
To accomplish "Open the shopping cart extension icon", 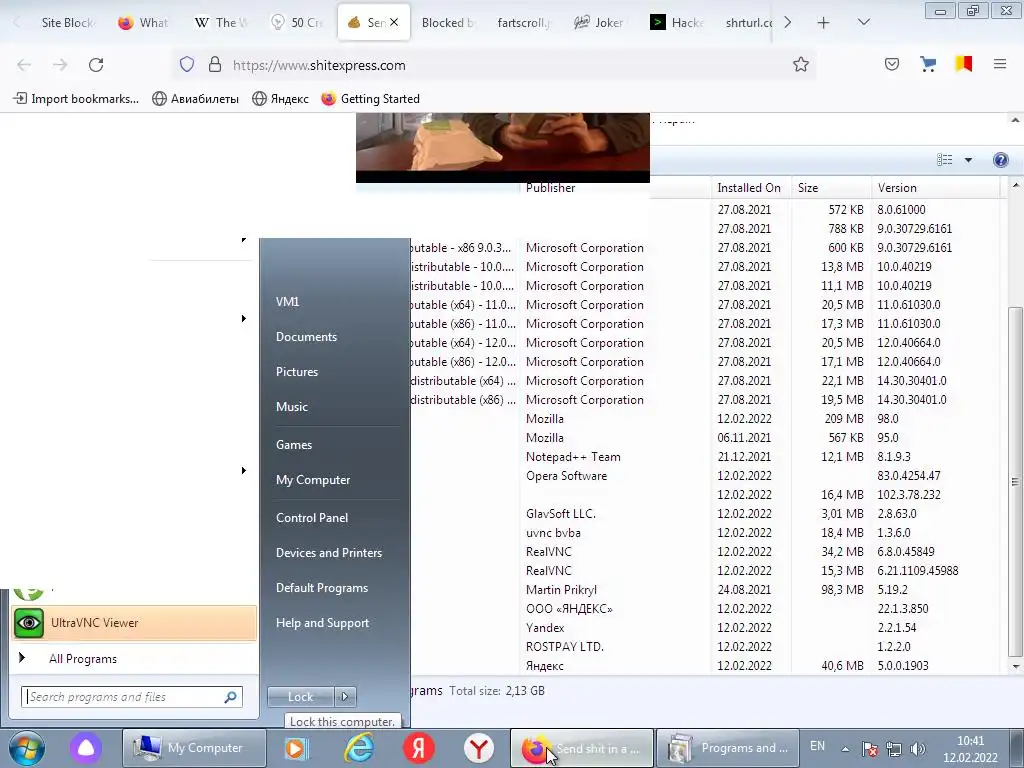I will [928, 64].
